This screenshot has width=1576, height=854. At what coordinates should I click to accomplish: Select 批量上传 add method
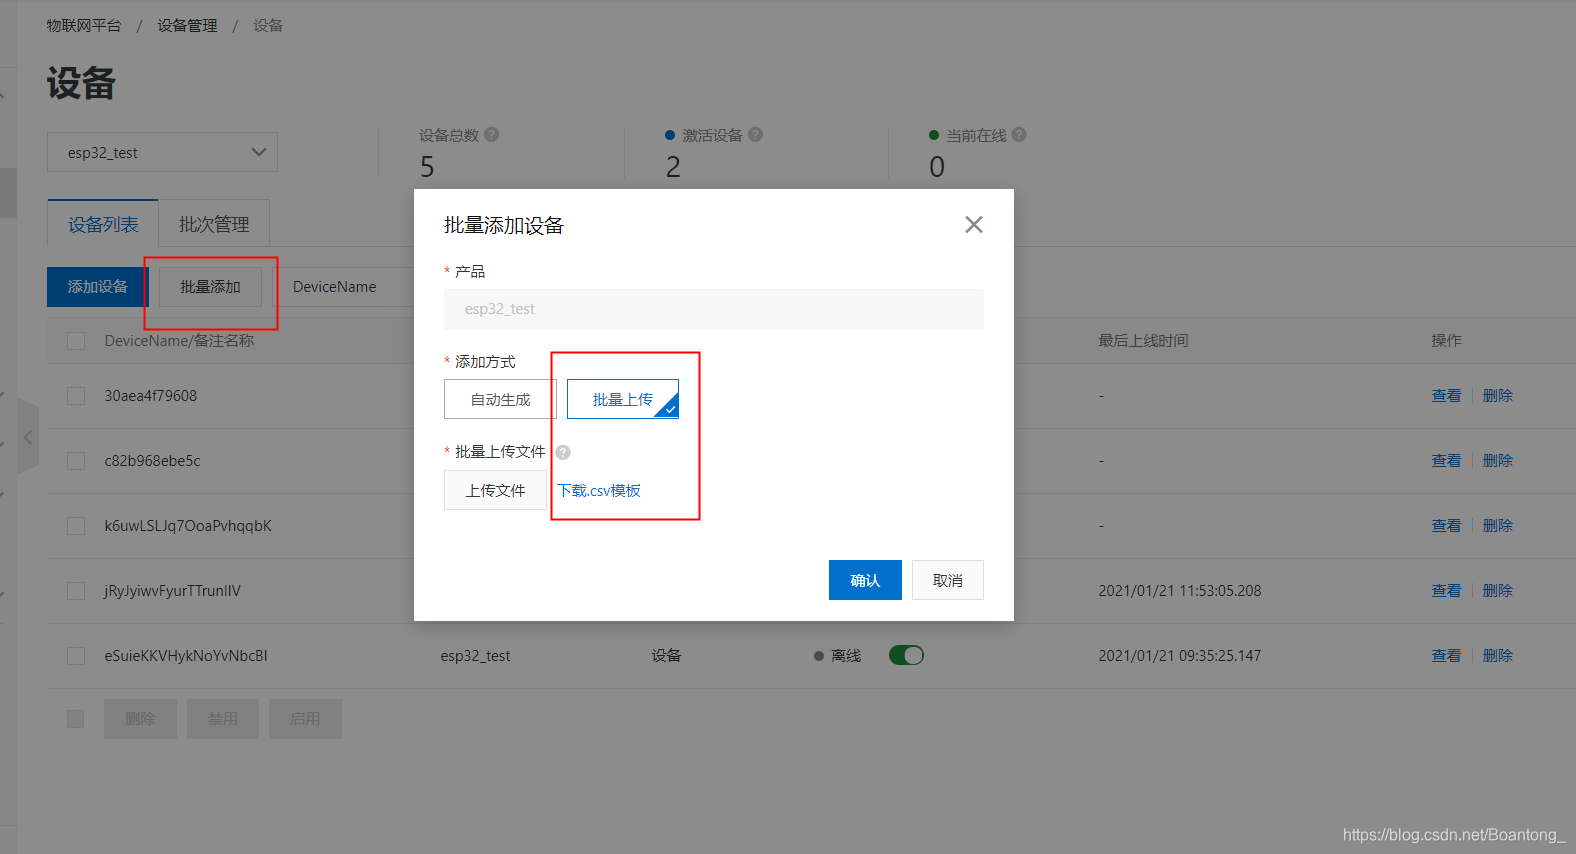623,399
